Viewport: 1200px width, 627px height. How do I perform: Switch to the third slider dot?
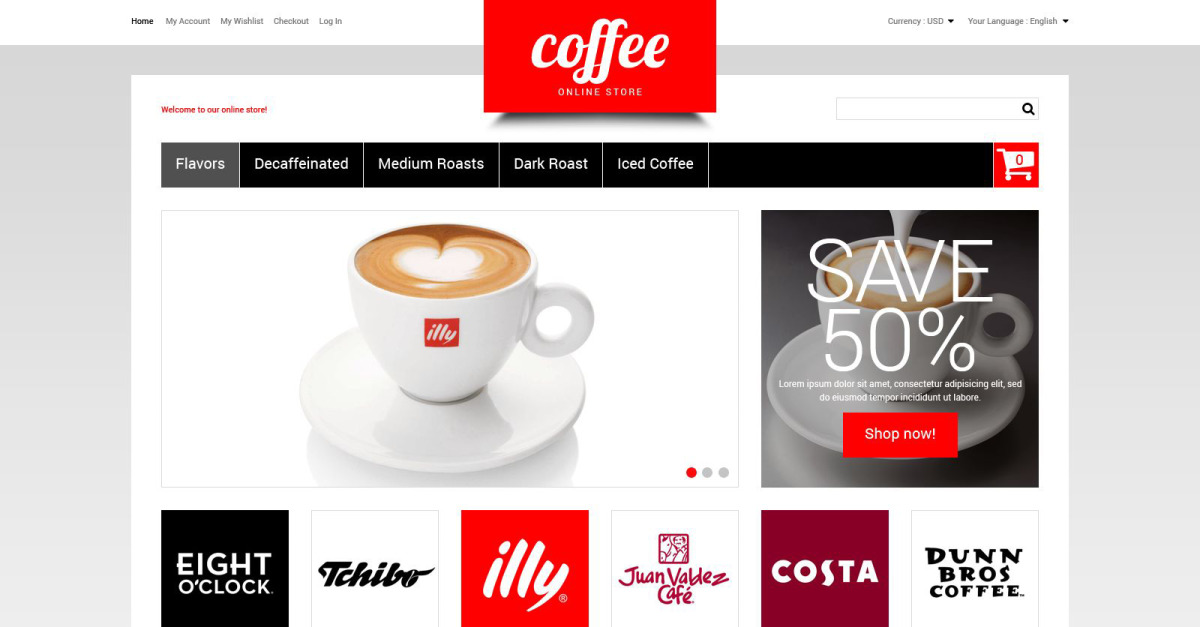[723, 473]
